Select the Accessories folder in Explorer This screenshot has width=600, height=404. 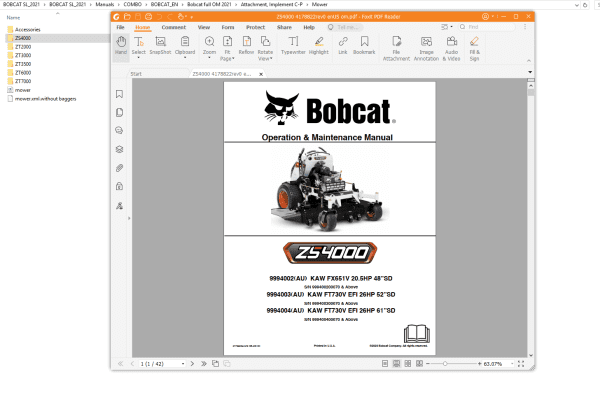(28, 29)
